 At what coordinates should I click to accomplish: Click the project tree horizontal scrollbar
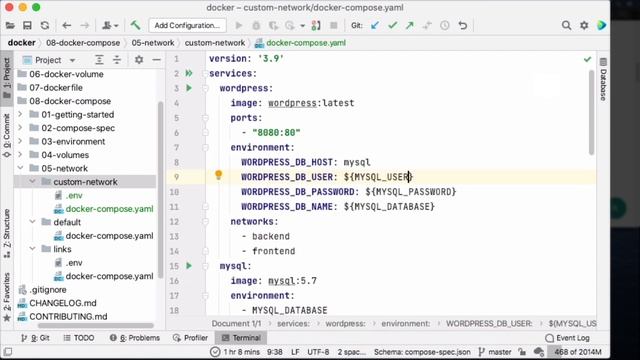tap(96, 326)
